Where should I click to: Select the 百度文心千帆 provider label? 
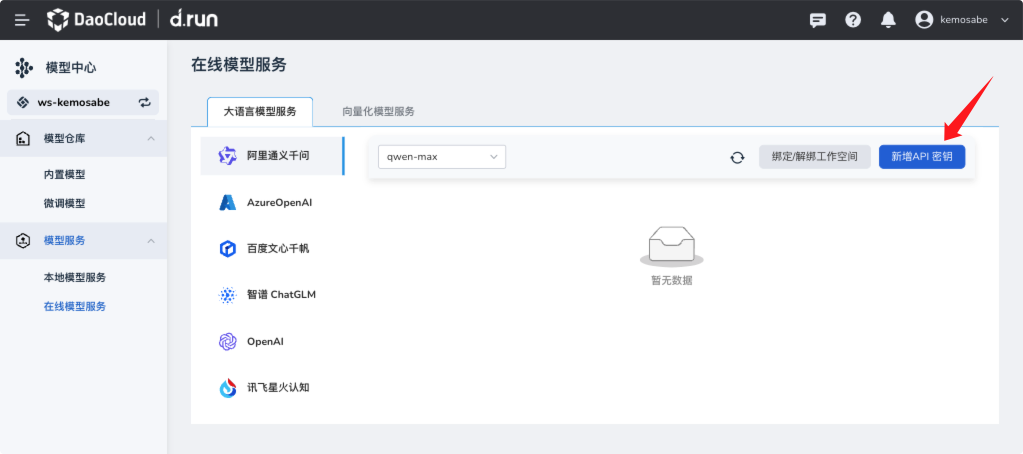pos(278,249)
